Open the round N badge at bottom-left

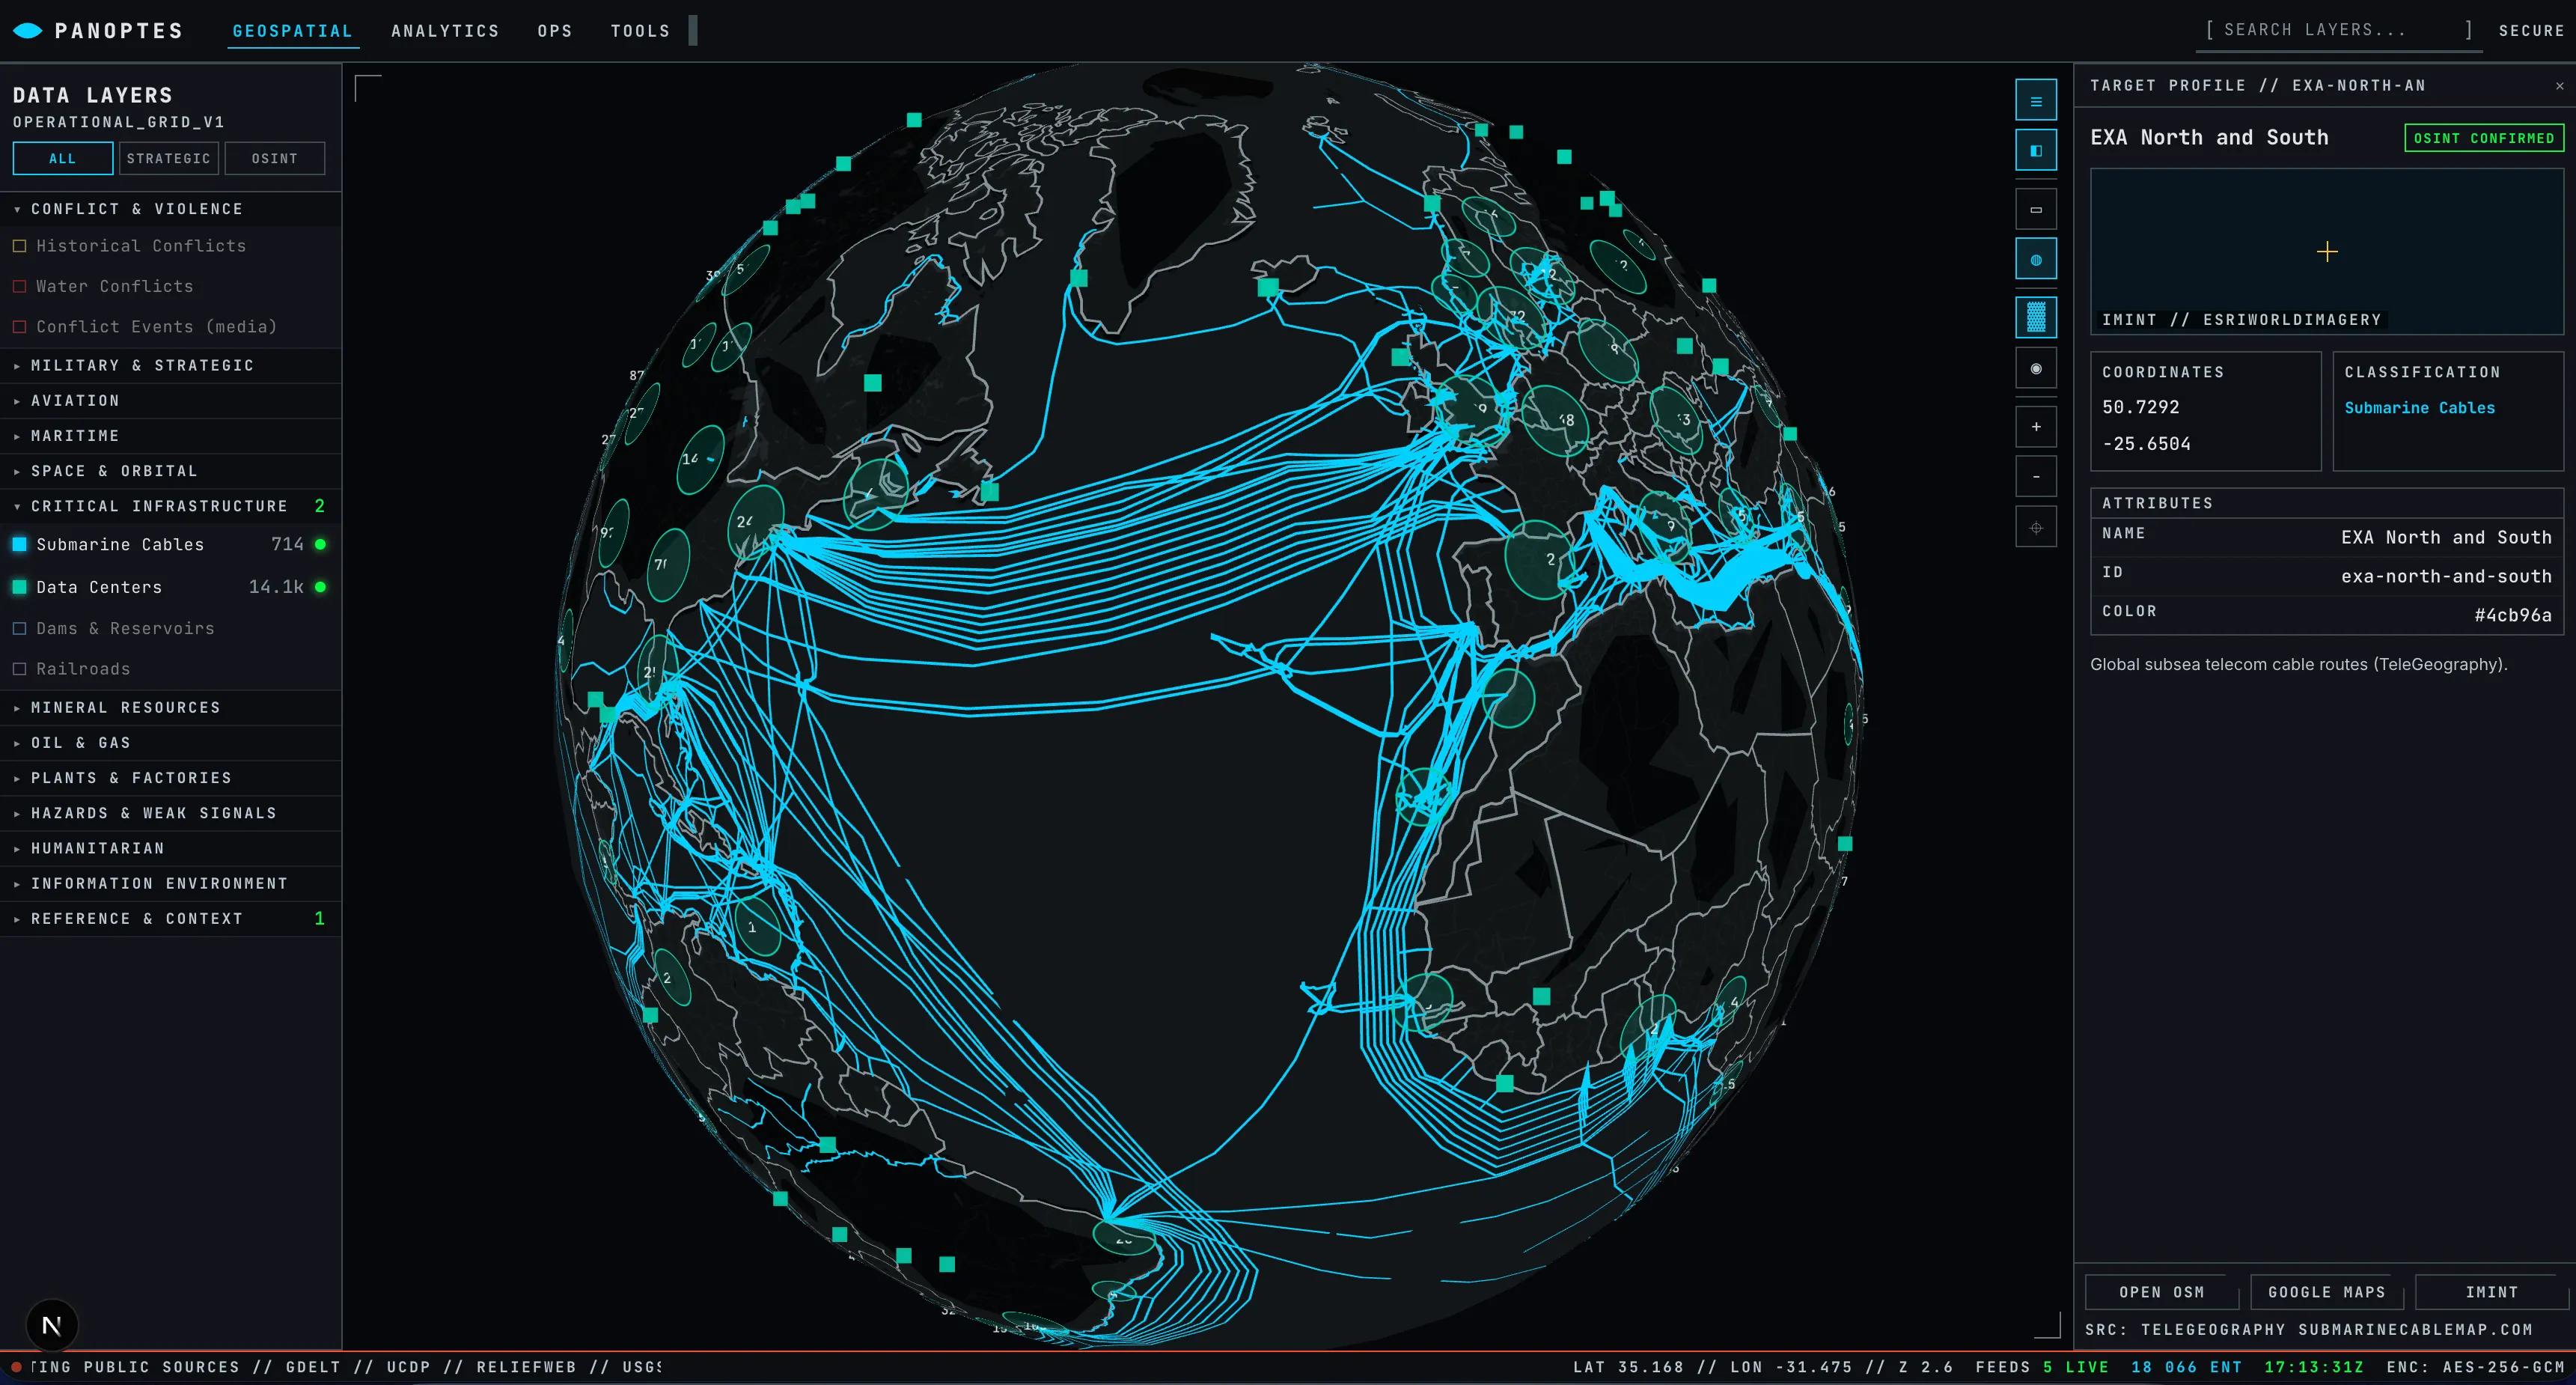pyautogui.click(x=52, y=1325)
